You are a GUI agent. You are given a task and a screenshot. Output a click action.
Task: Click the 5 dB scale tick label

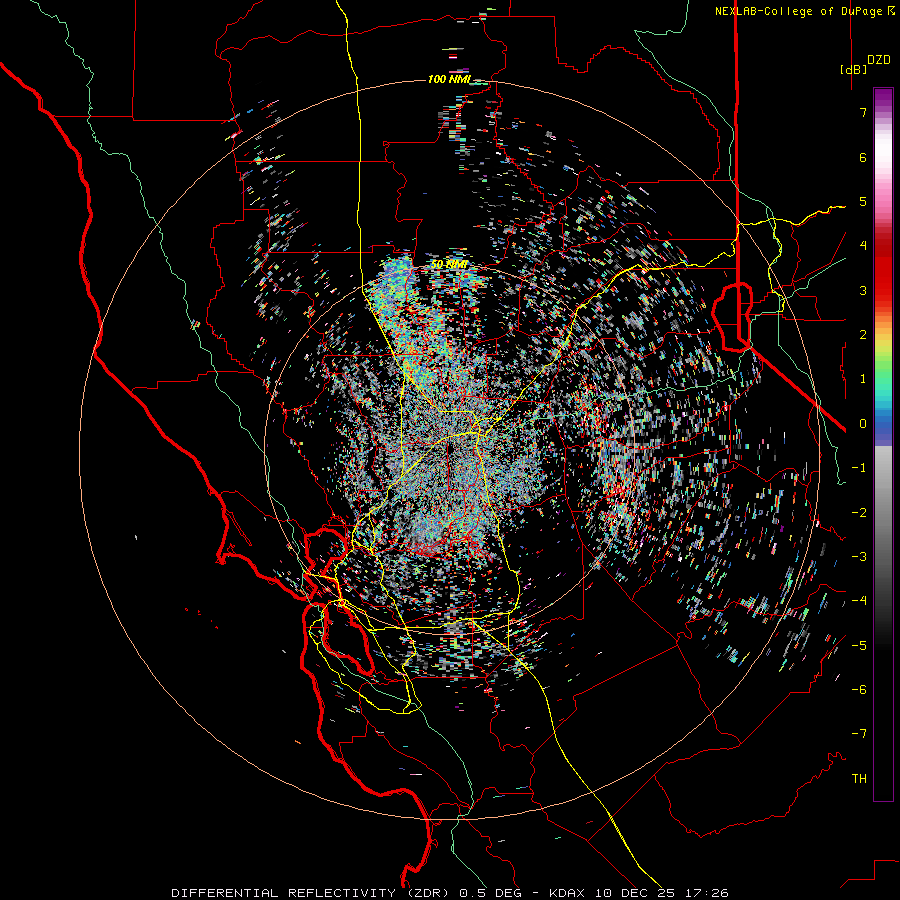863,201
